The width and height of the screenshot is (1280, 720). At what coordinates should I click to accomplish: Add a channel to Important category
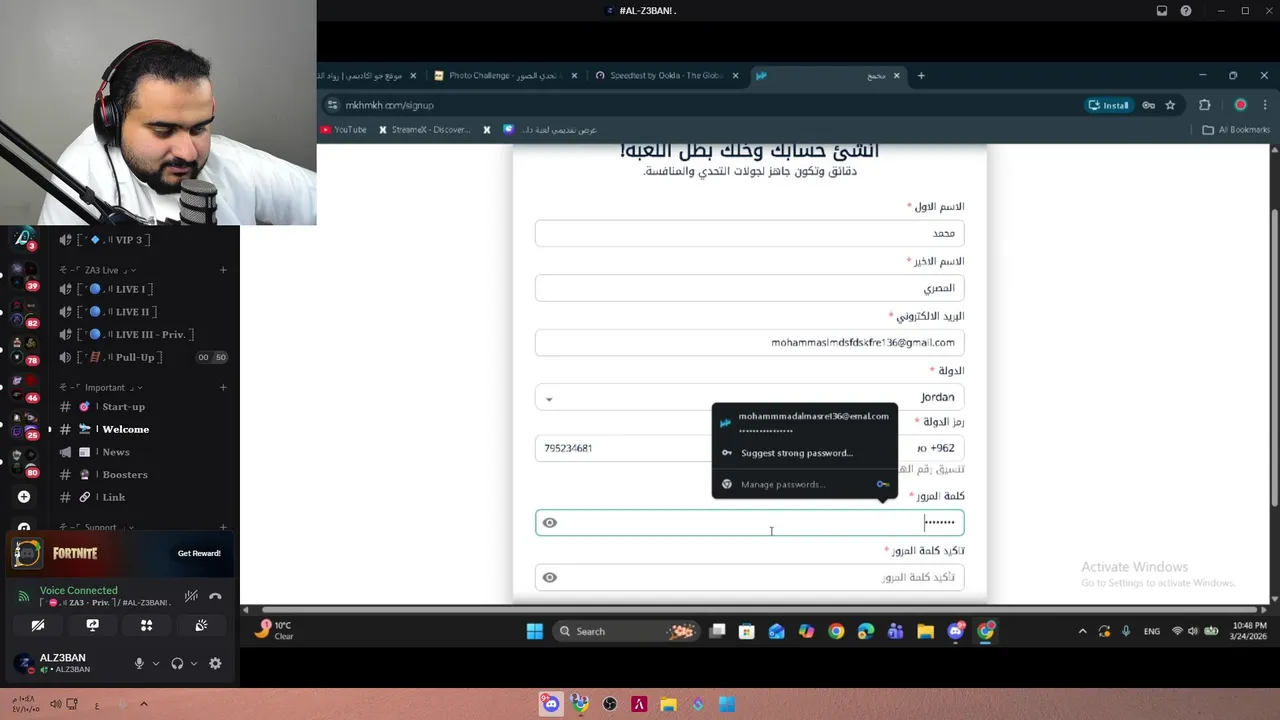coord(223,388)
